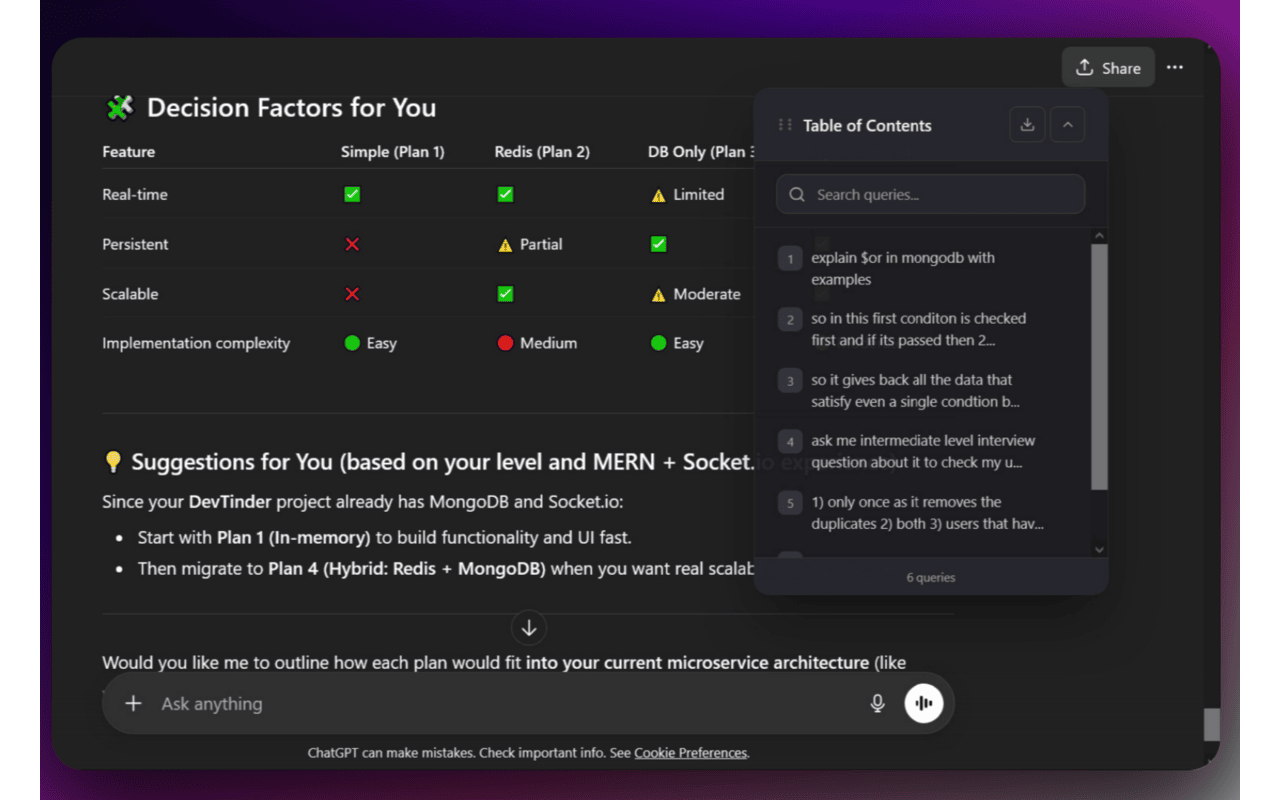Click the Share button
The height and width of the screenshot is (800, 1280).
tap(1108, 68)
